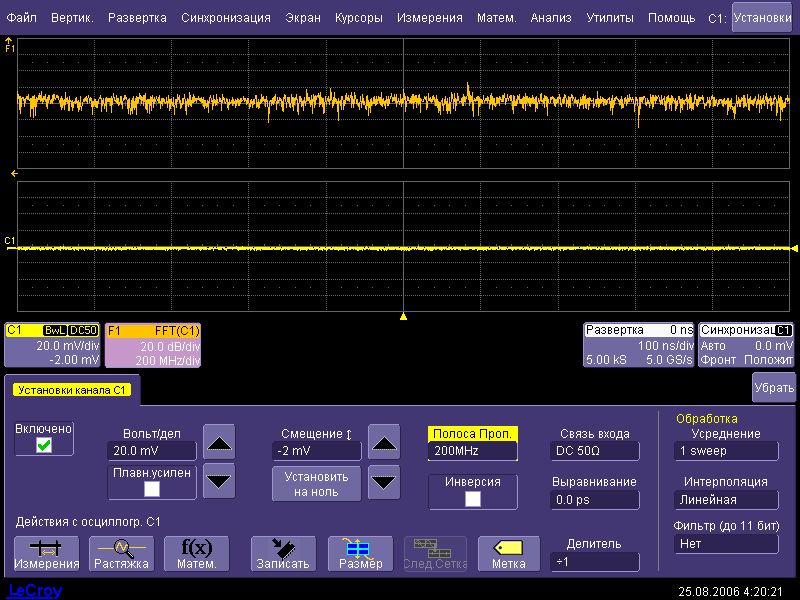Open the Растяжка zoom icon button
Image resolution: width=800 pixels, height=600 pixels.
(121, 553)
